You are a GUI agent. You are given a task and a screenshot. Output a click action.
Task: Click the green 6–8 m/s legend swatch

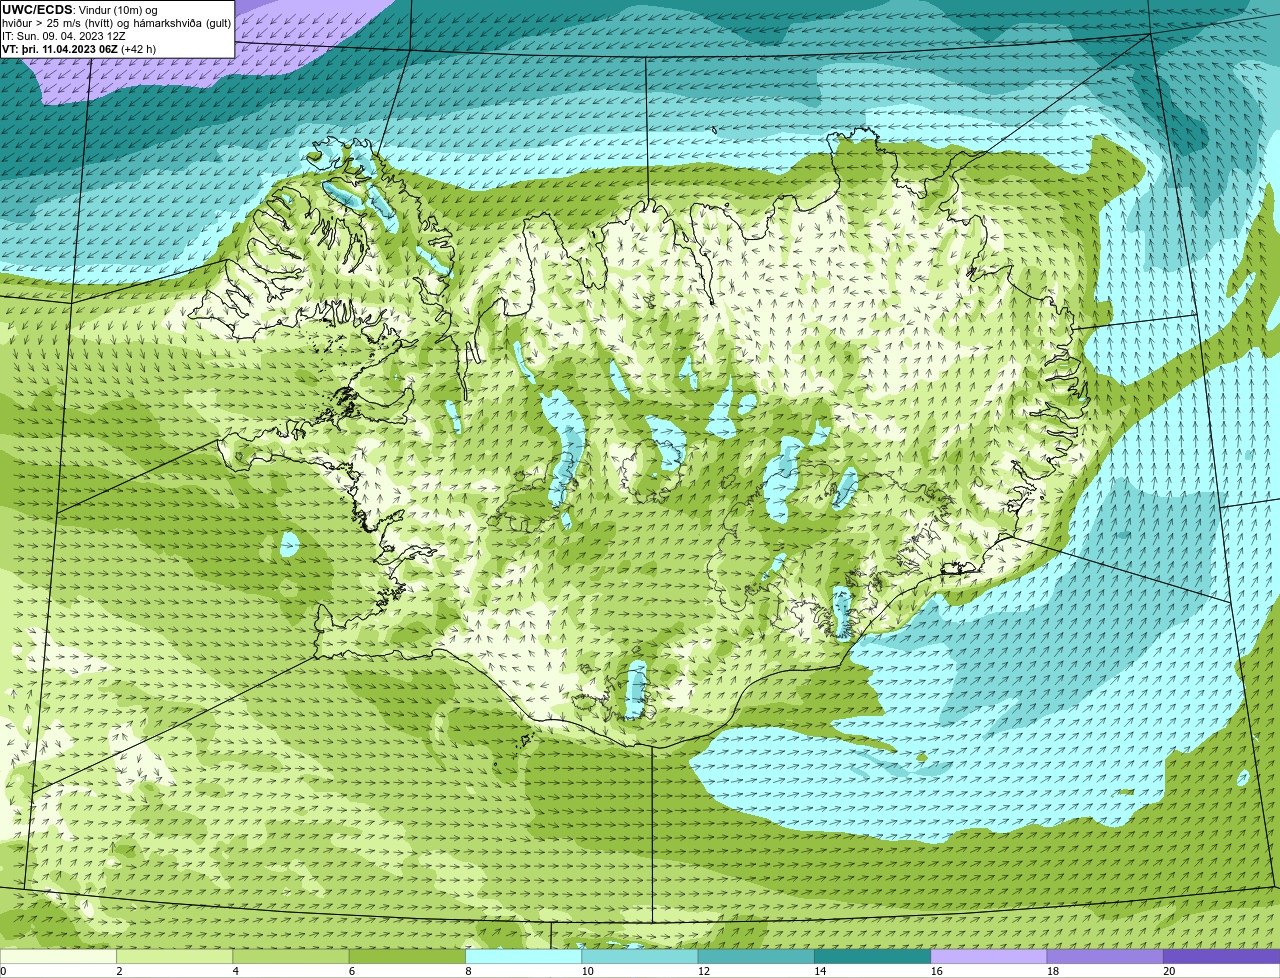pos(407,957)
